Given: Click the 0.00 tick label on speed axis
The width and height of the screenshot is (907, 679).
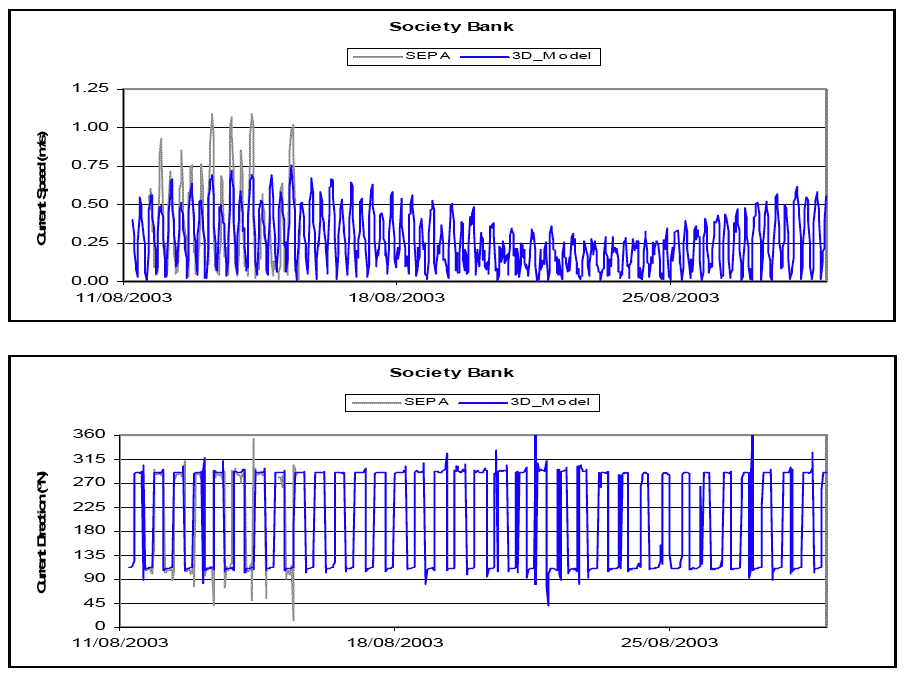Looking at the screenshot, I should [91, 281].
